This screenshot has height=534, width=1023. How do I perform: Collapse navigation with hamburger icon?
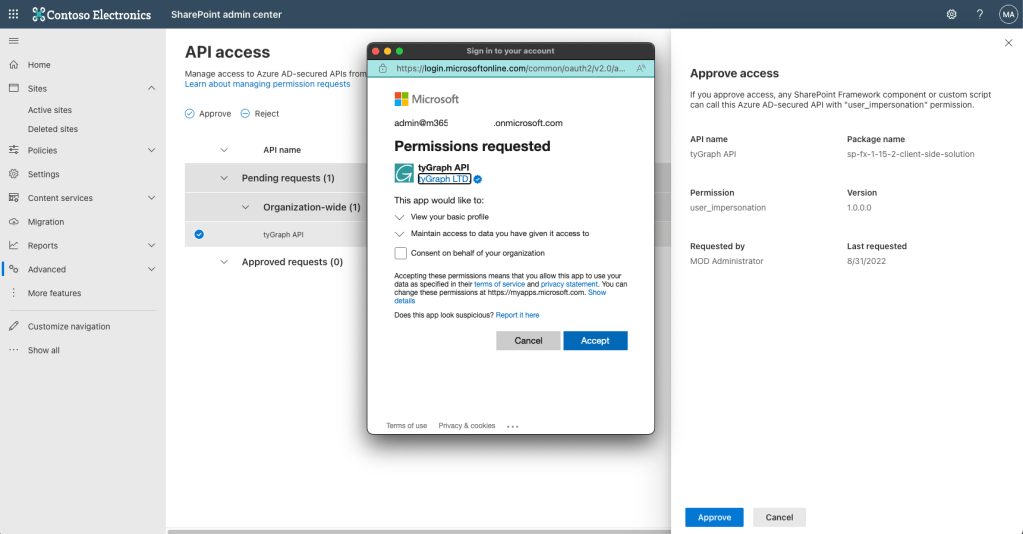pos(13,40)
